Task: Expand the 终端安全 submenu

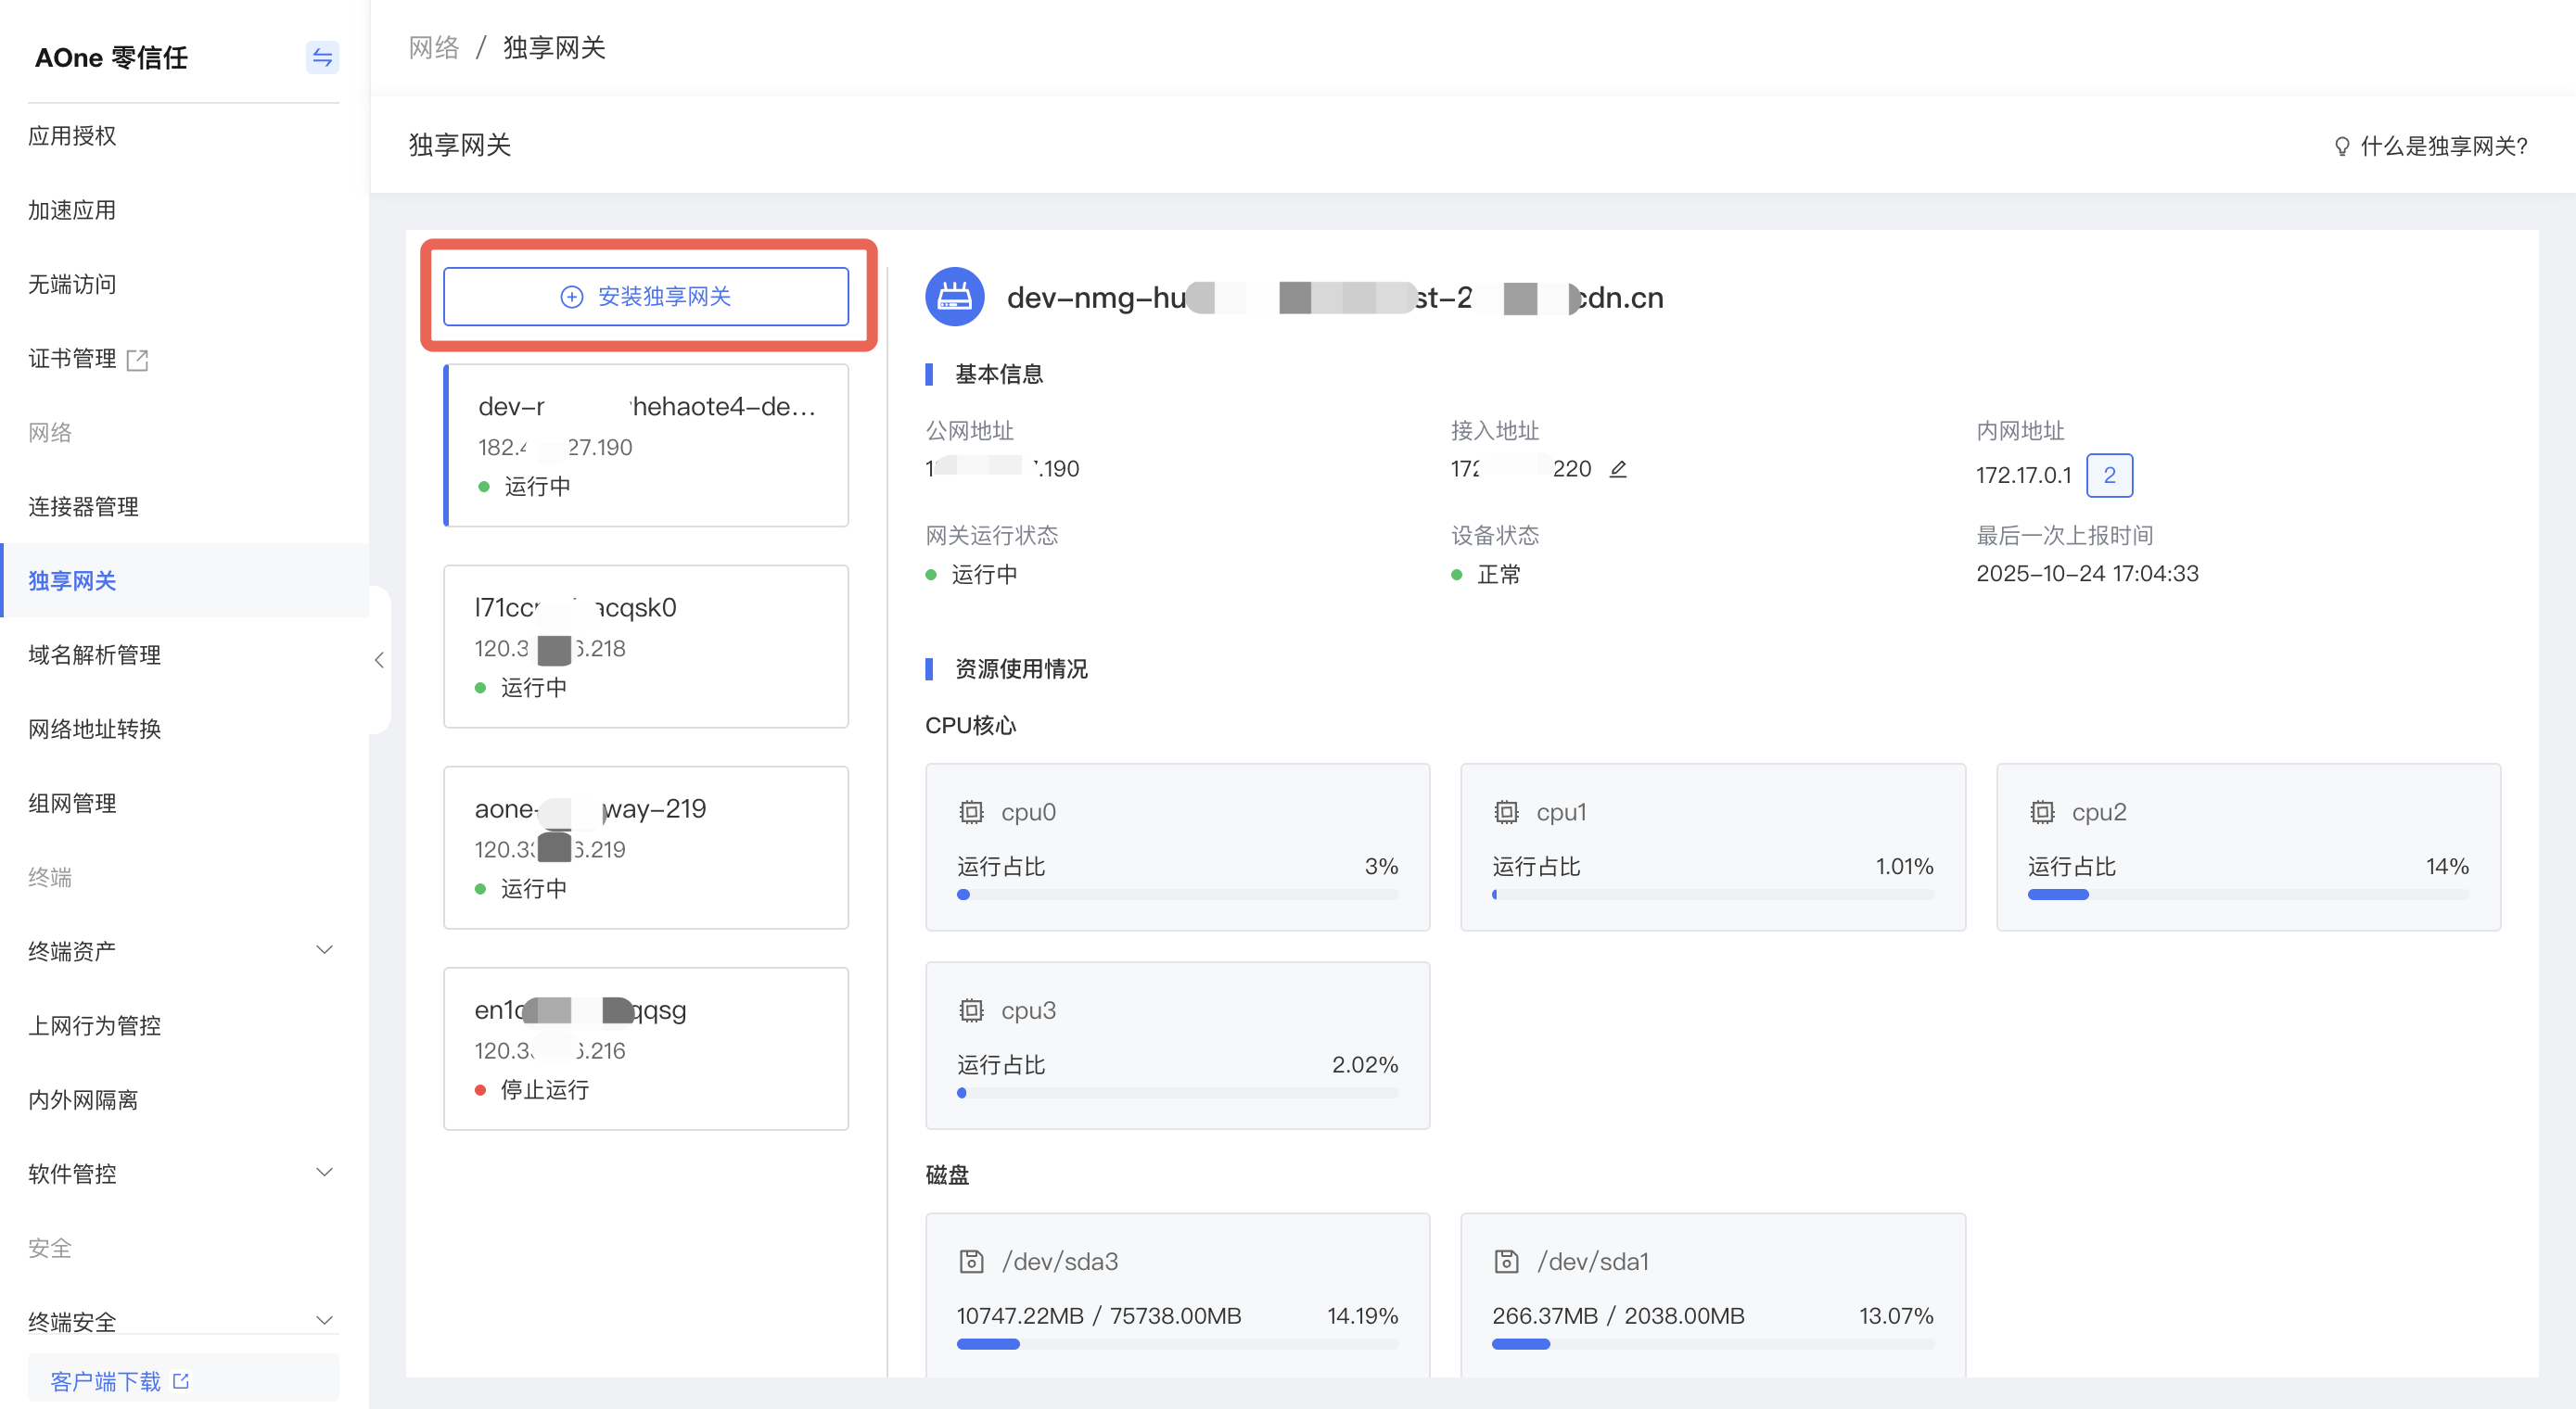Action: [x=324, y=1320]
